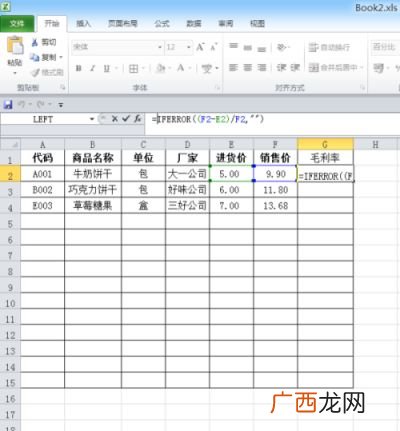Click the text Orientation icon
The height and width of the screenshot is (431, 400).
[282, 47]
